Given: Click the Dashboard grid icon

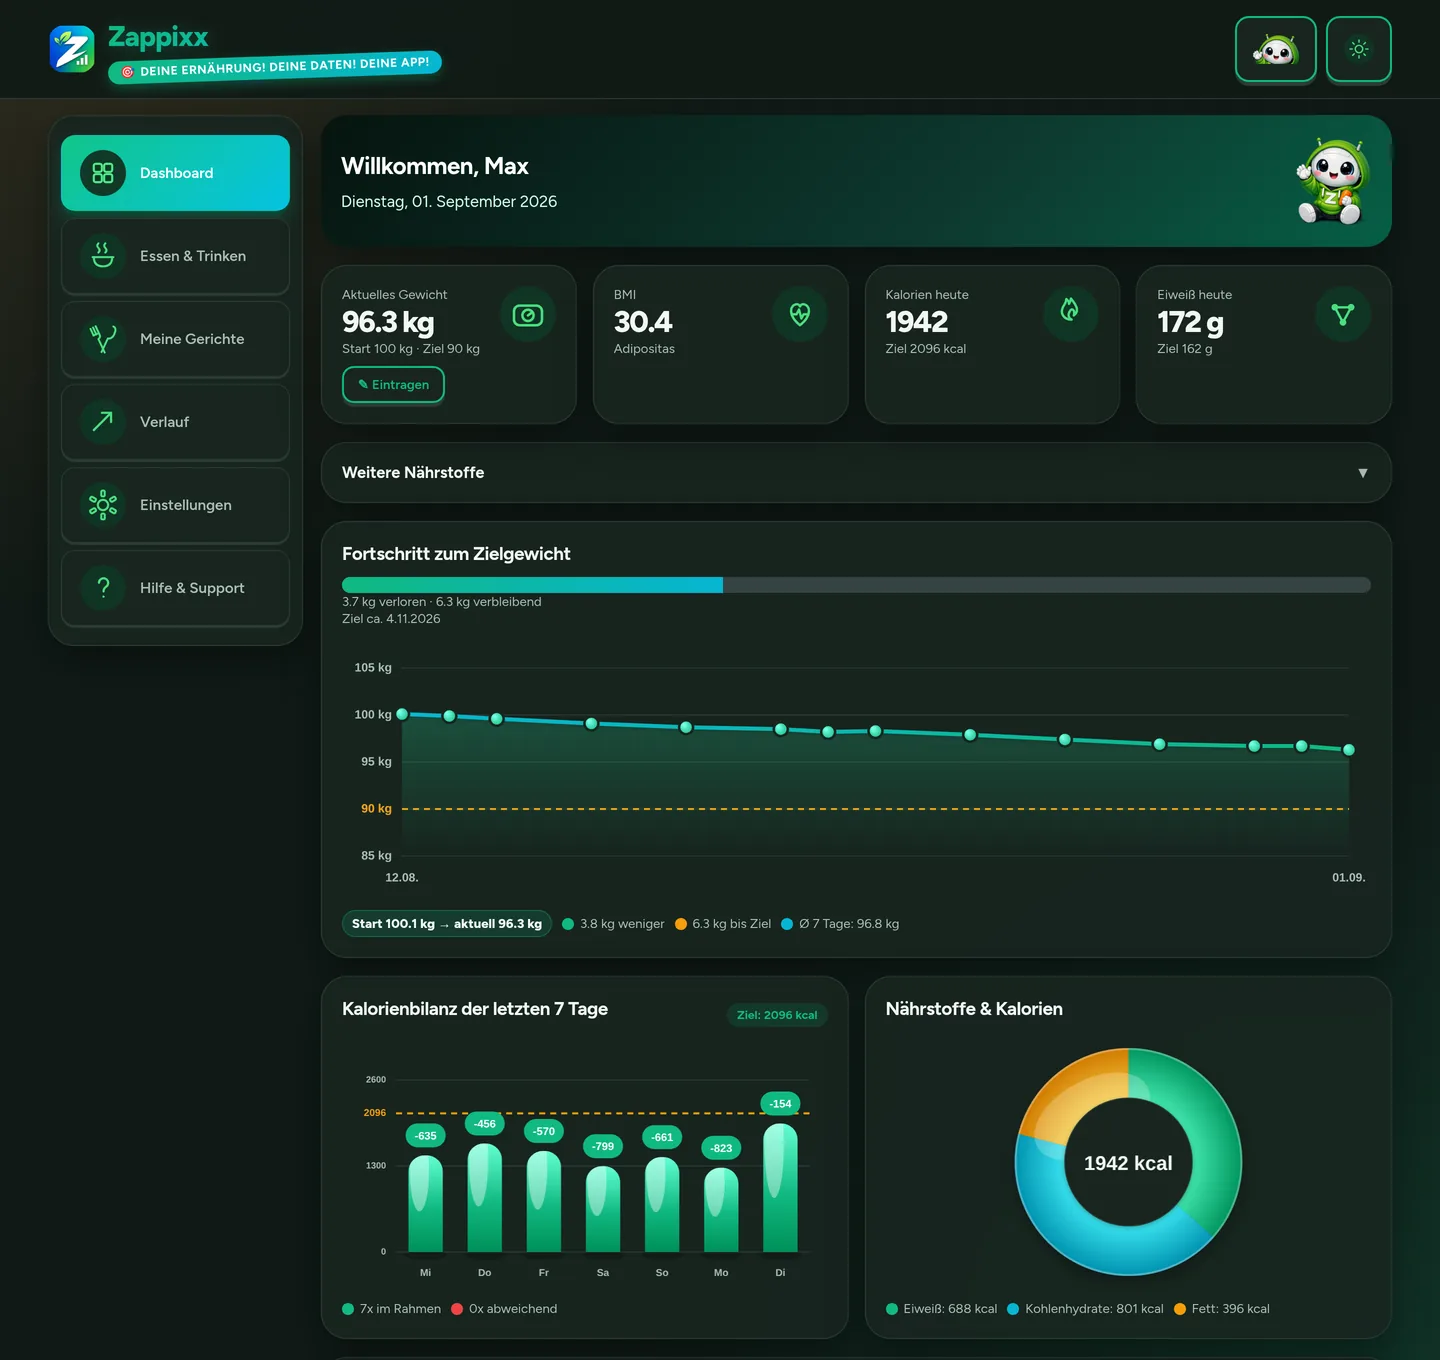Looking at the screenshot, I should (x=103, y=173).
